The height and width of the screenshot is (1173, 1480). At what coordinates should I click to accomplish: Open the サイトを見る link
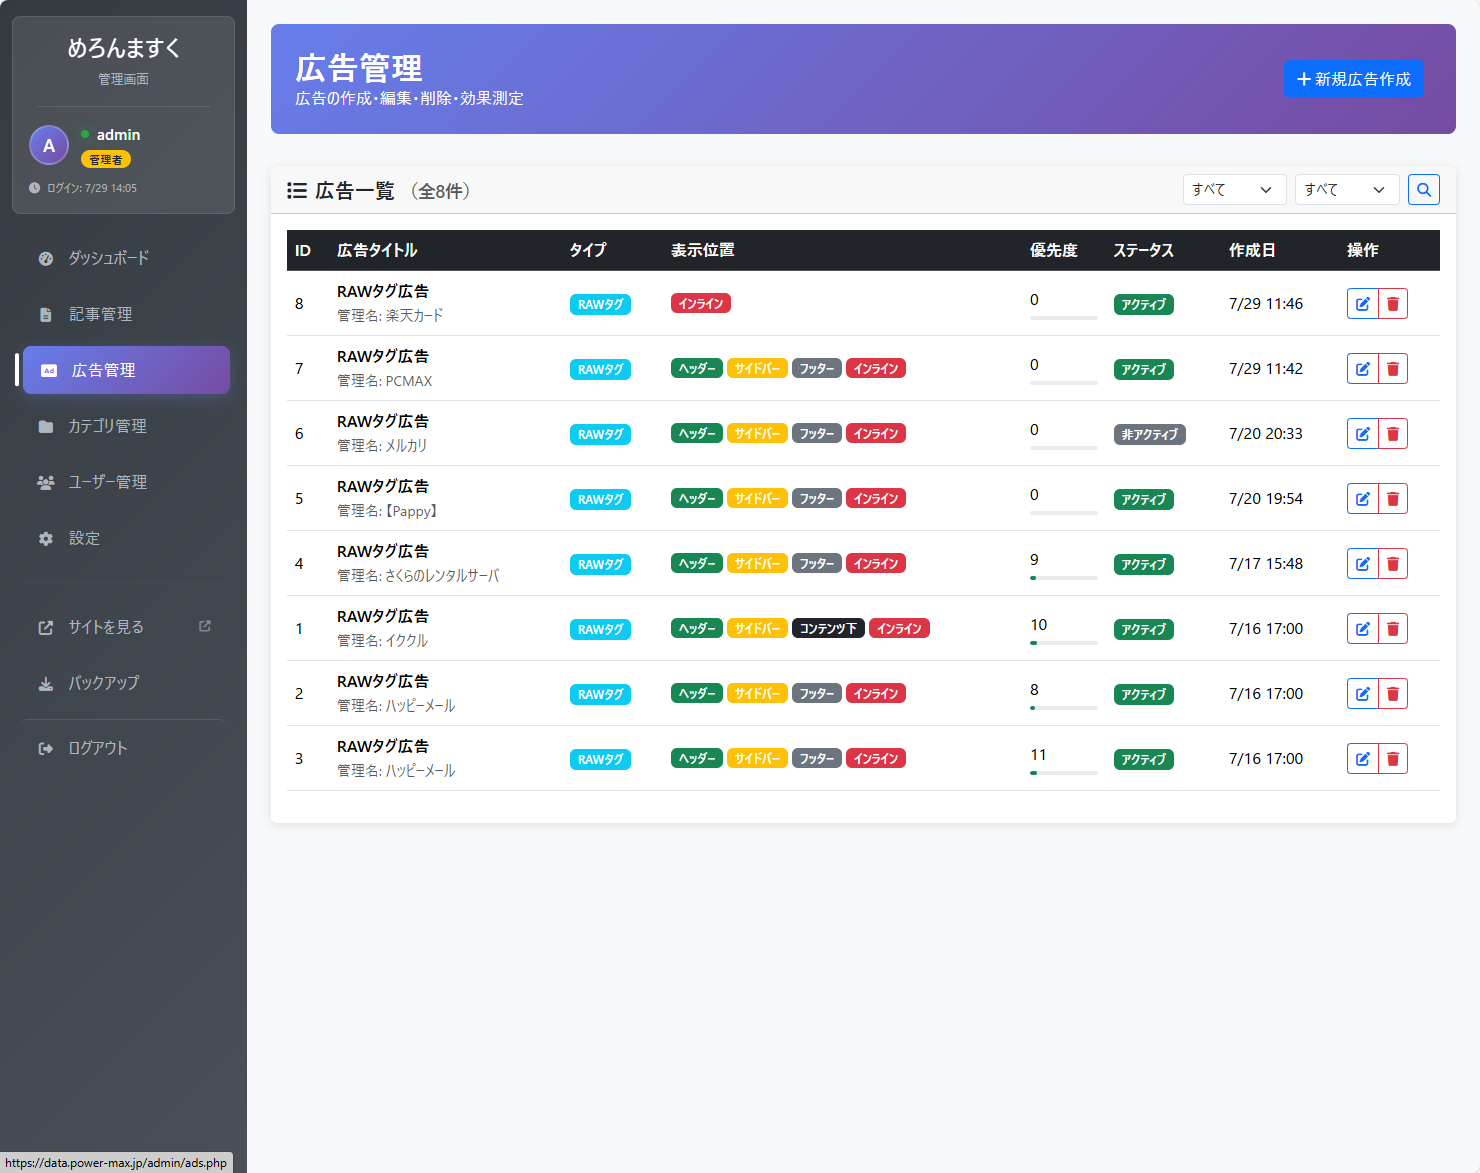click(106, 627)
